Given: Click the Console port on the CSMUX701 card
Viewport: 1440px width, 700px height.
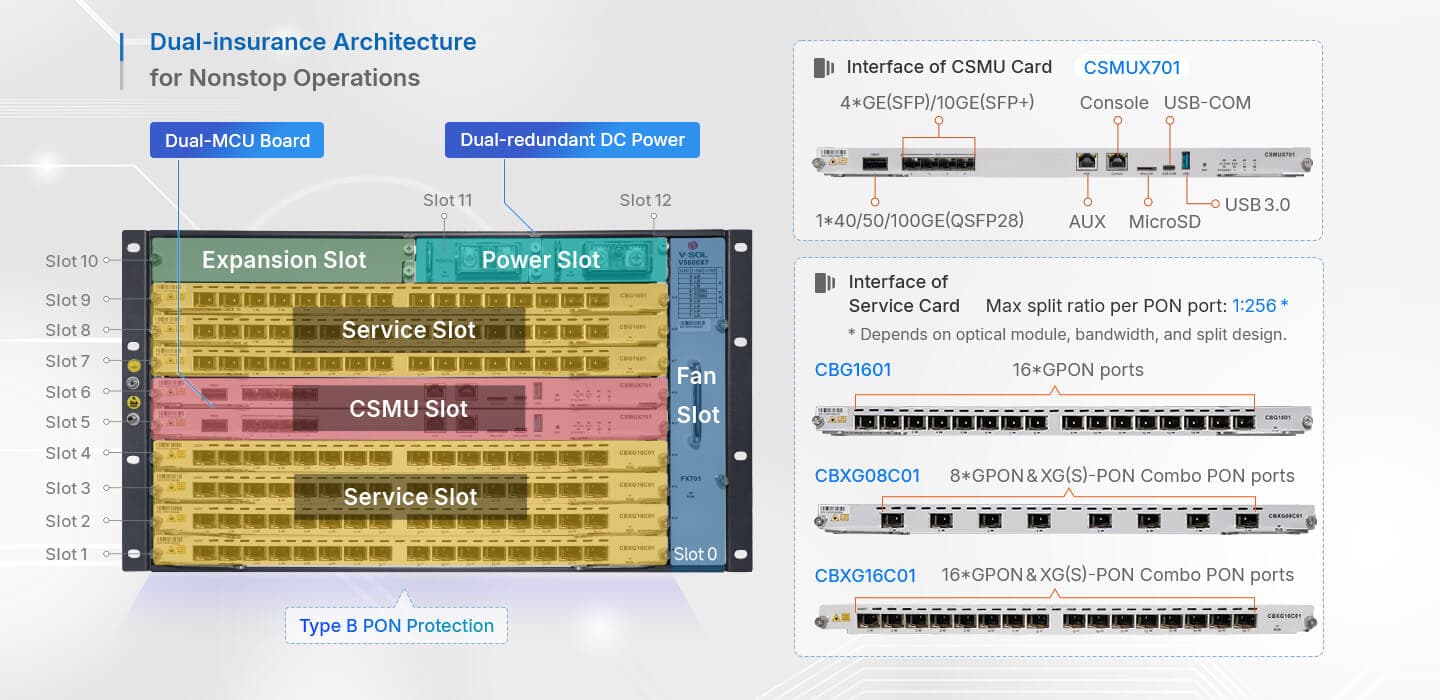Looking at the screenshot, I should point(1119,162).
